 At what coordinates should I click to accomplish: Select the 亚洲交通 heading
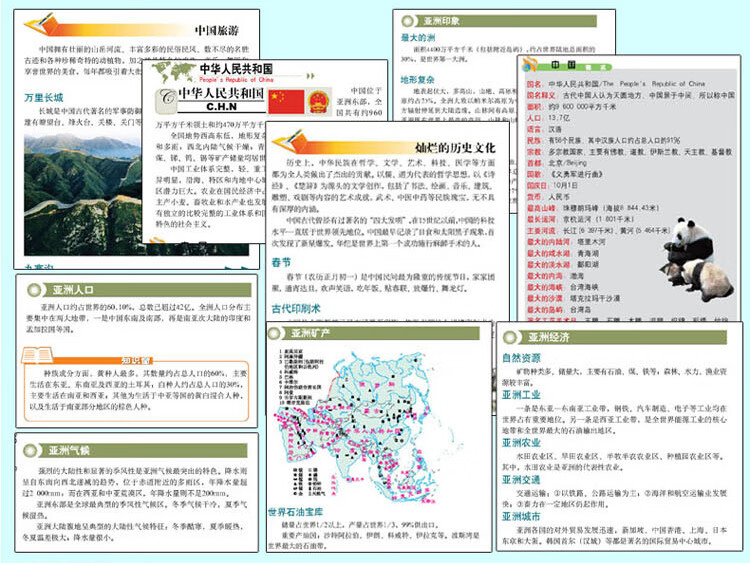(521, 480)
